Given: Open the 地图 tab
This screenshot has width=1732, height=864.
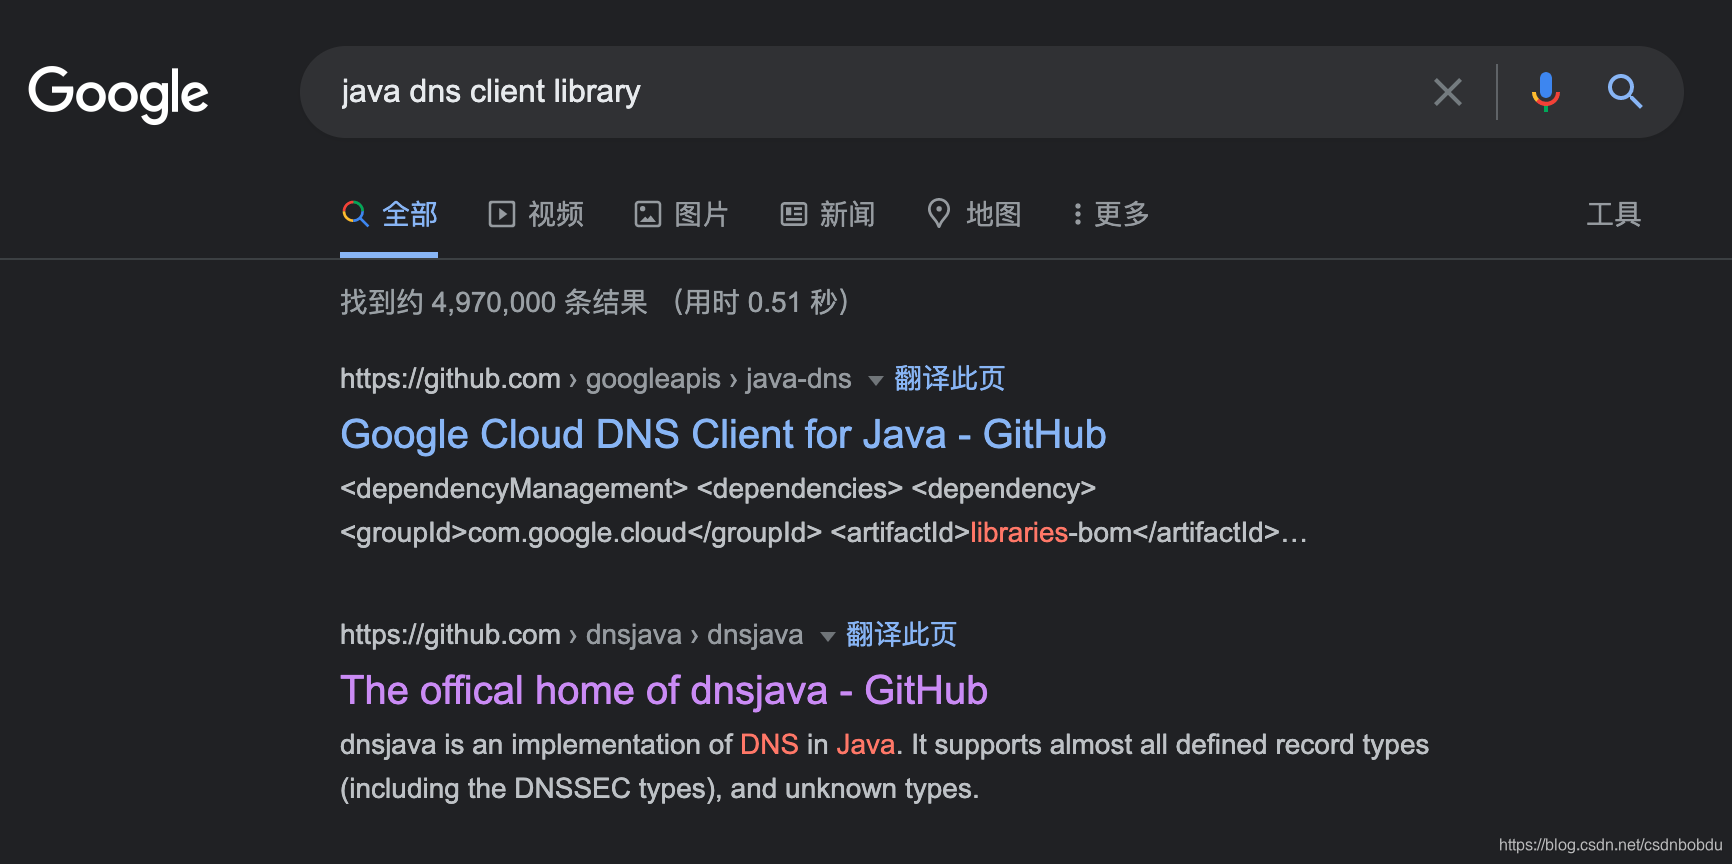Looking at the screenshot, I should tap(974, 214).
